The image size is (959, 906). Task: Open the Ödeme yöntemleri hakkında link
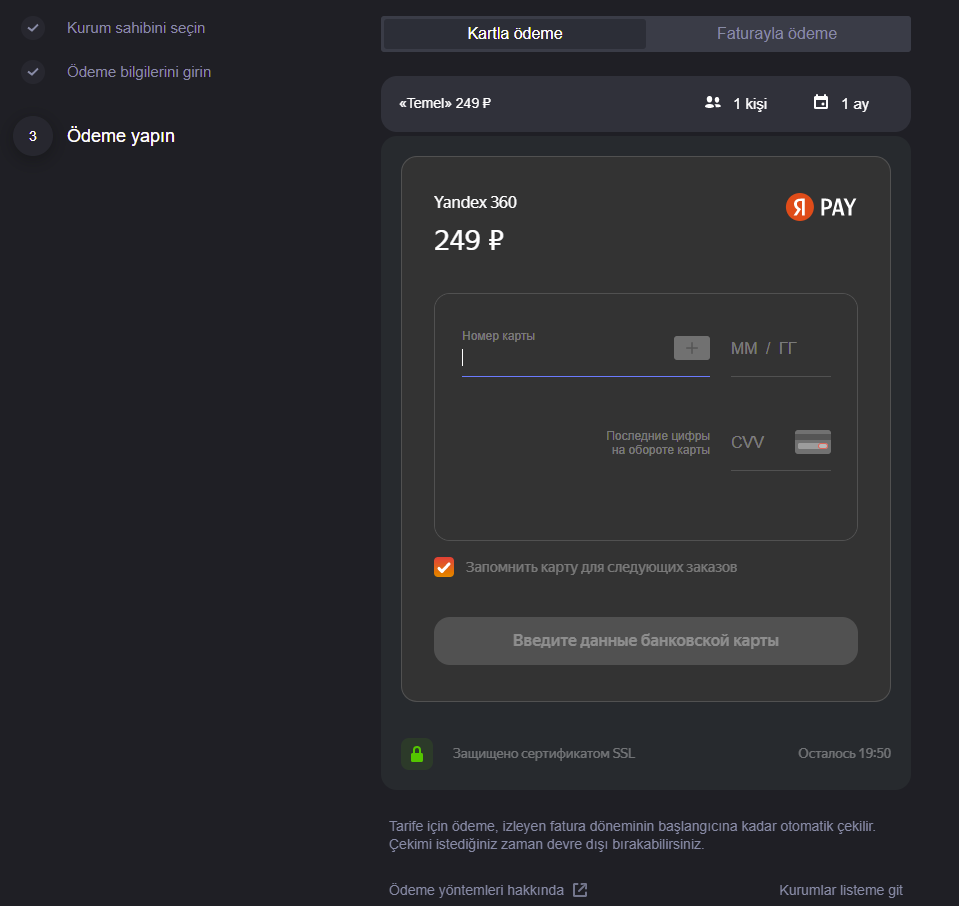(x=476, y=890)
